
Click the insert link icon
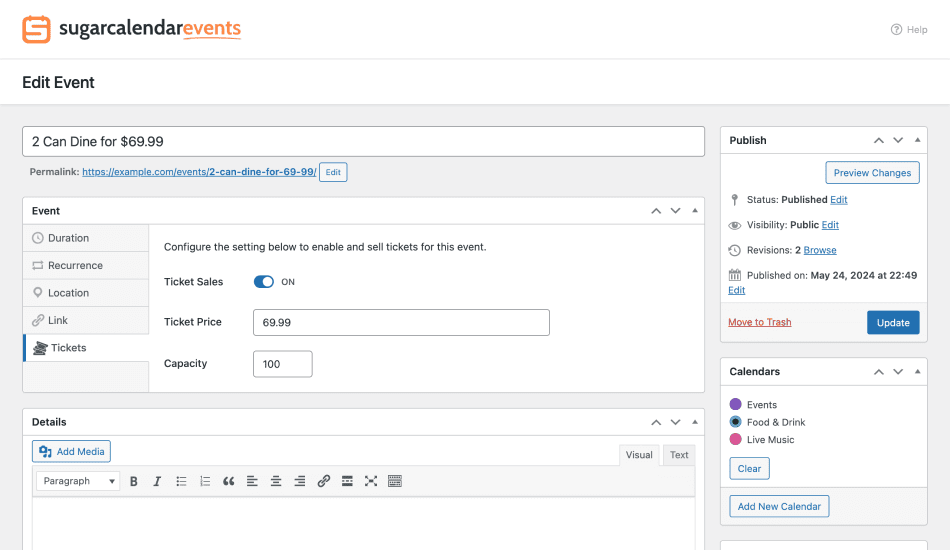pos(323,481)
